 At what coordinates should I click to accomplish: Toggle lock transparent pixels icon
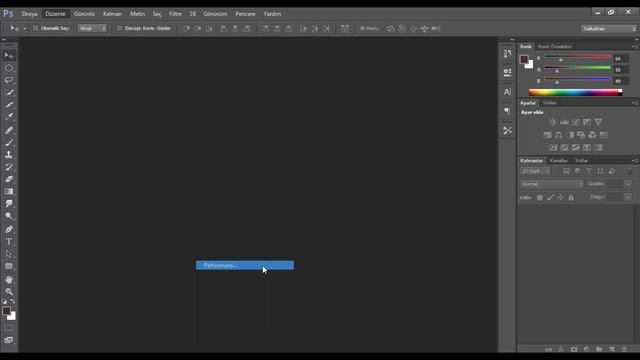click(x=540, y=198)
